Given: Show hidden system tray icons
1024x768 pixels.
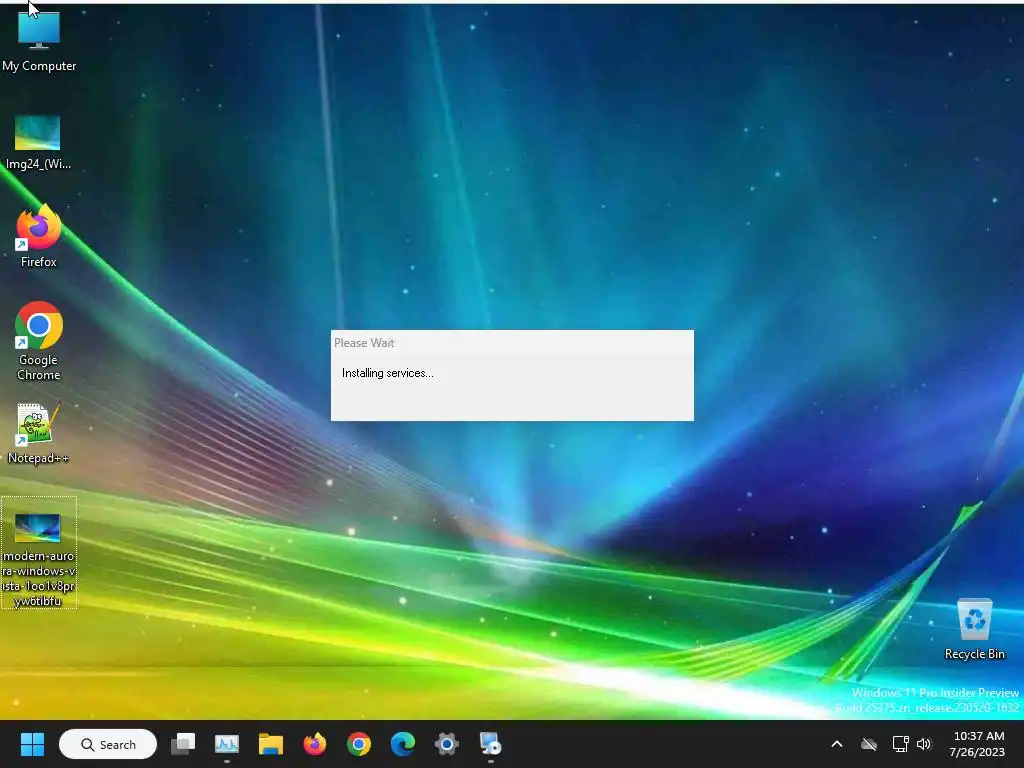Looking at the screenshot, I should [837, 744].
